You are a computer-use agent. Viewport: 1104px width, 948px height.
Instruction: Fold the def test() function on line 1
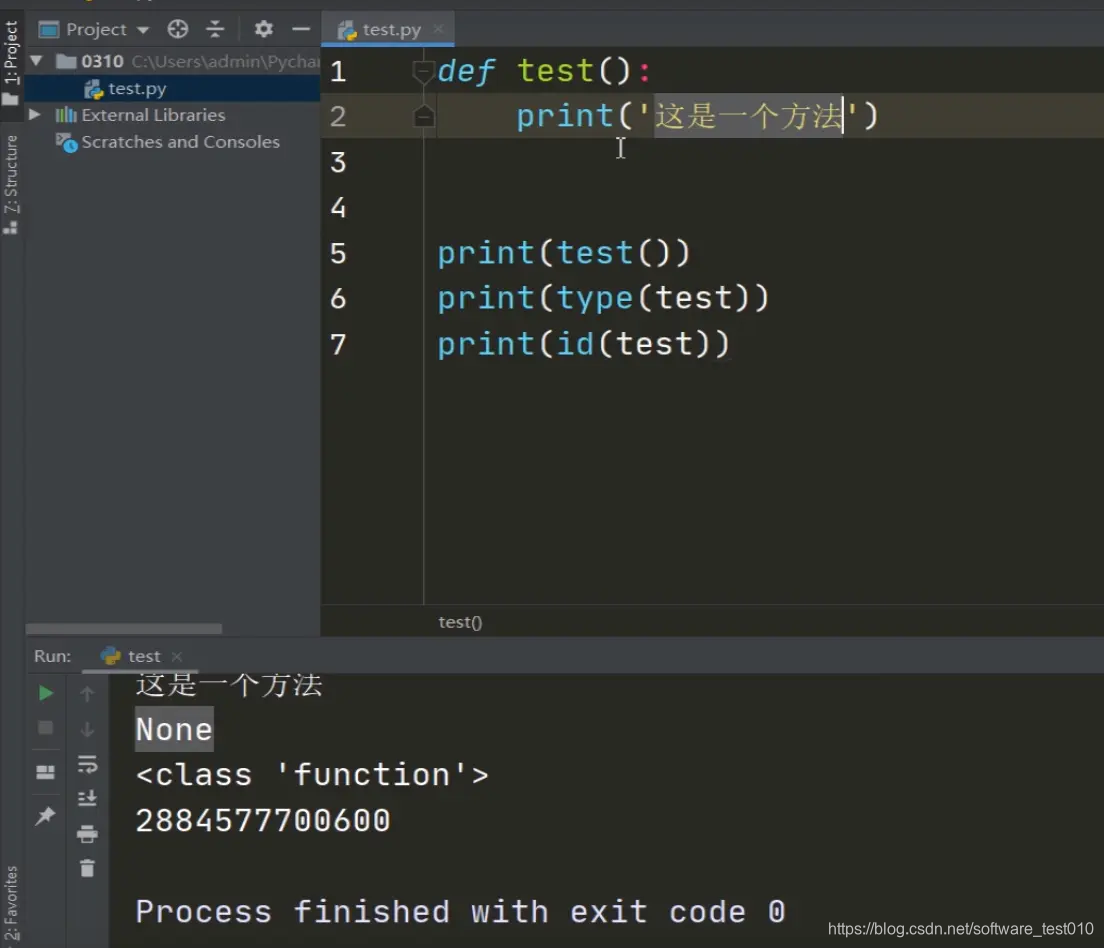click(422, 72)
